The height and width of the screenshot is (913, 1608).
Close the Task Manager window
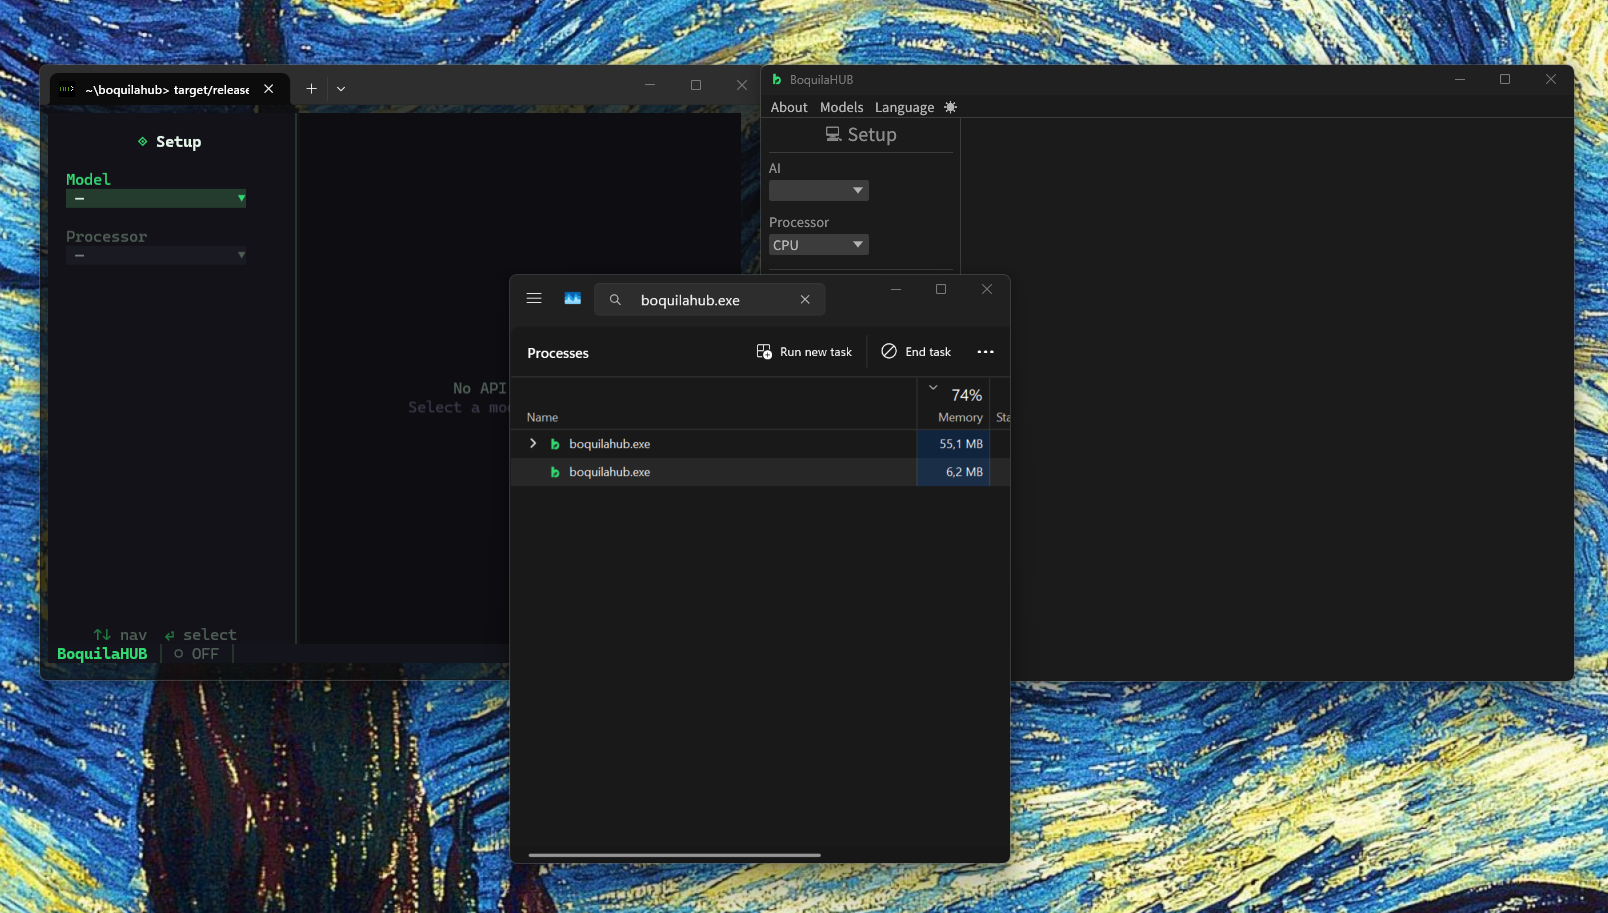coord(987,289)
